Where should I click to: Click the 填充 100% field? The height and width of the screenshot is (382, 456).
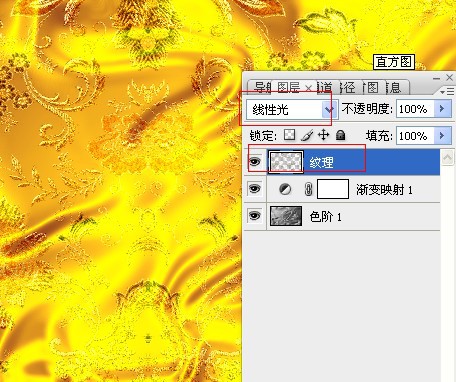(415, 136)
